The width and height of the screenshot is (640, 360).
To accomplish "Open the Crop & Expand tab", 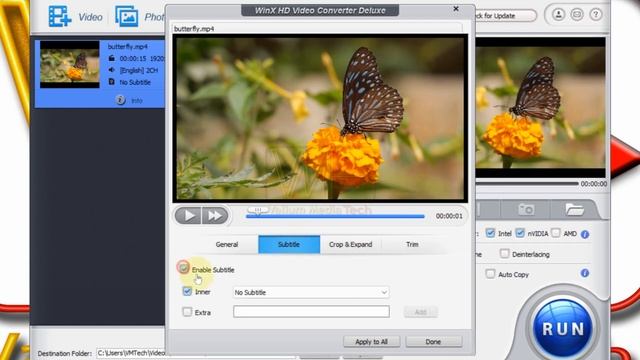I will (x=351, y=244).
